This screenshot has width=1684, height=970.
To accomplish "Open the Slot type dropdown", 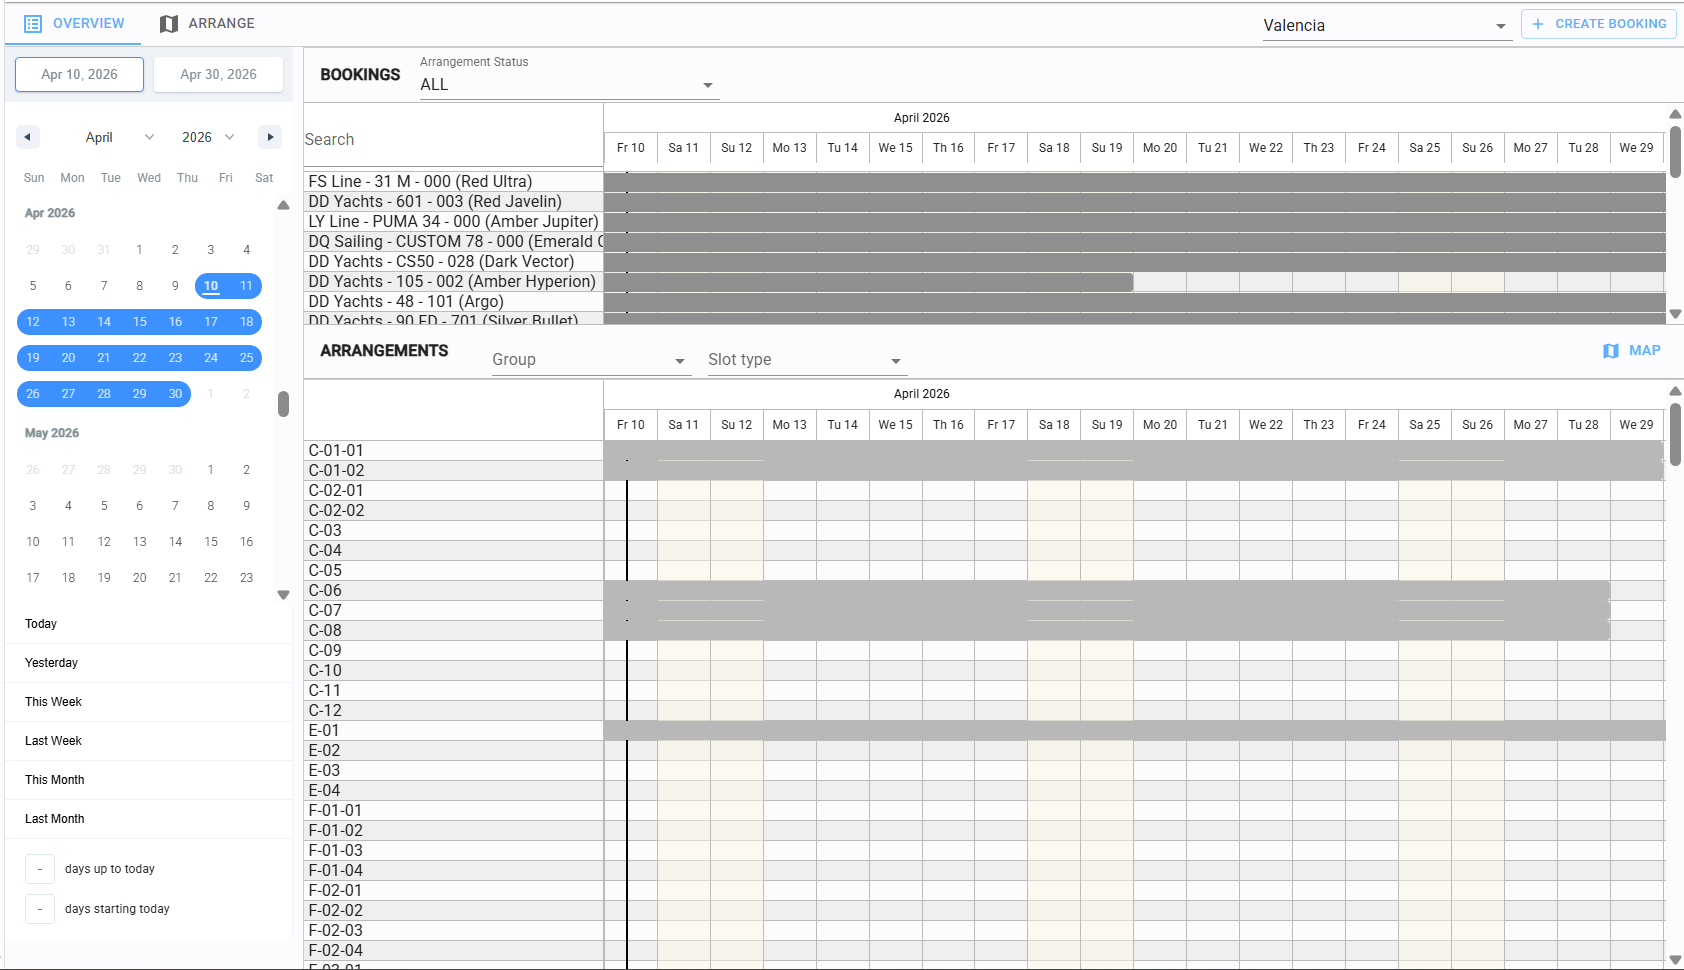I will tap(805, 360).
